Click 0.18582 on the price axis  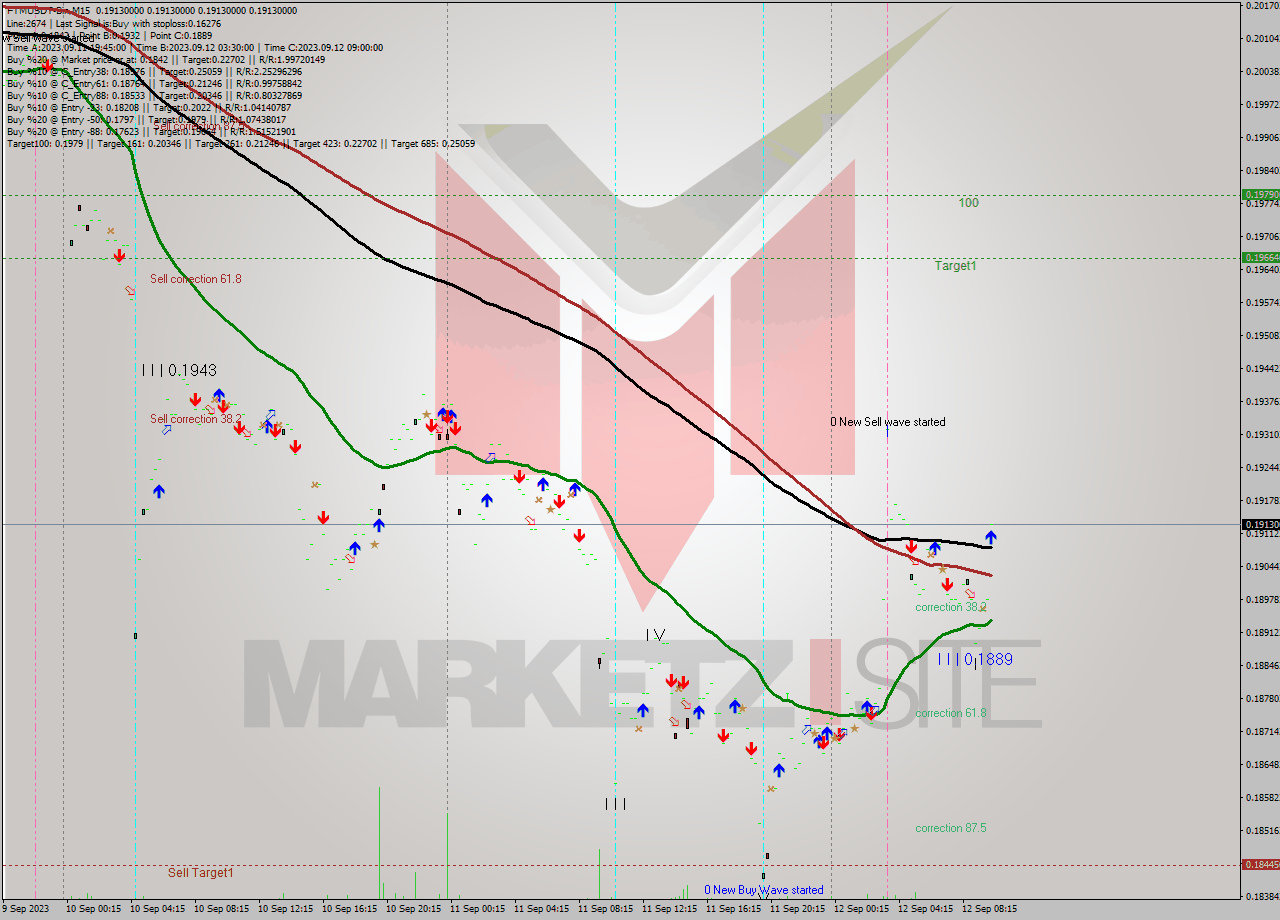(x=1262, y=798)
